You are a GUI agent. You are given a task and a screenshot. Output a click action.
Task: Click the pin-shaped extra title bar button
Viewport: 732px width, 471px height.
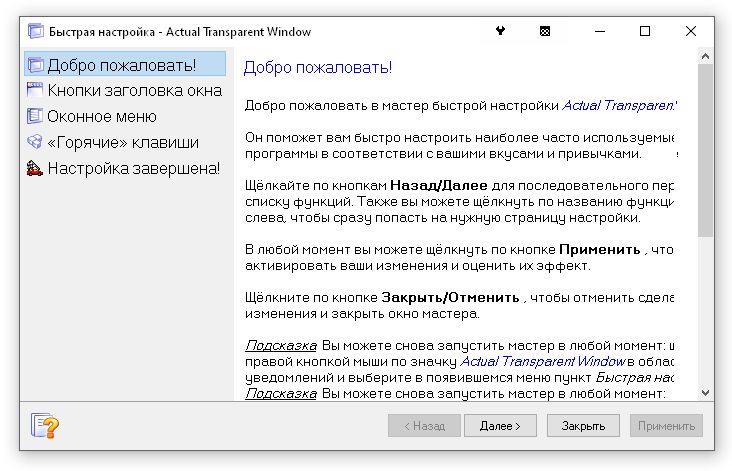(x=500, y=31)
